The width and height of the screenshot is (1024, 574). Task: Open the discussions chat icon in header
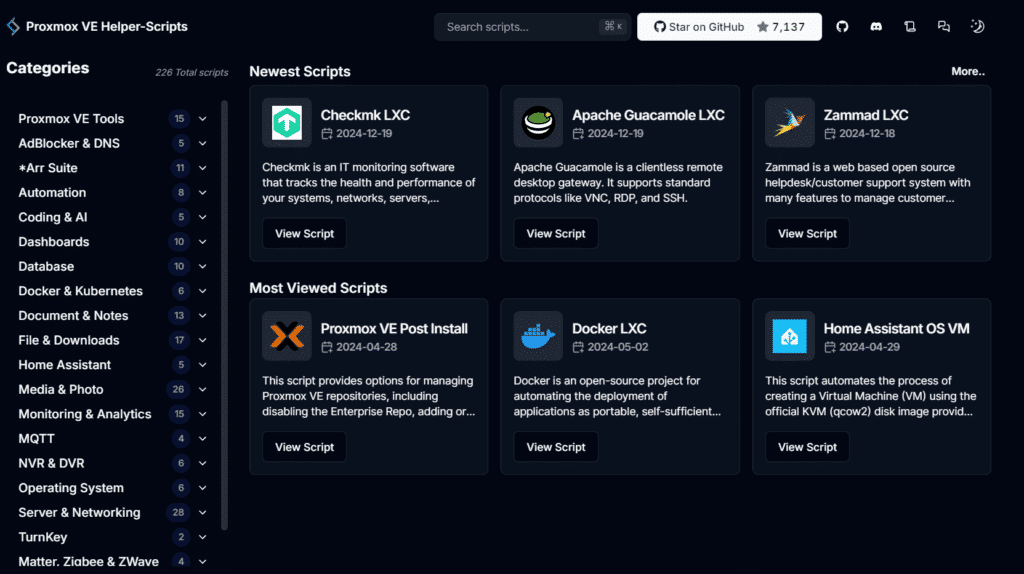click(944, 27)
